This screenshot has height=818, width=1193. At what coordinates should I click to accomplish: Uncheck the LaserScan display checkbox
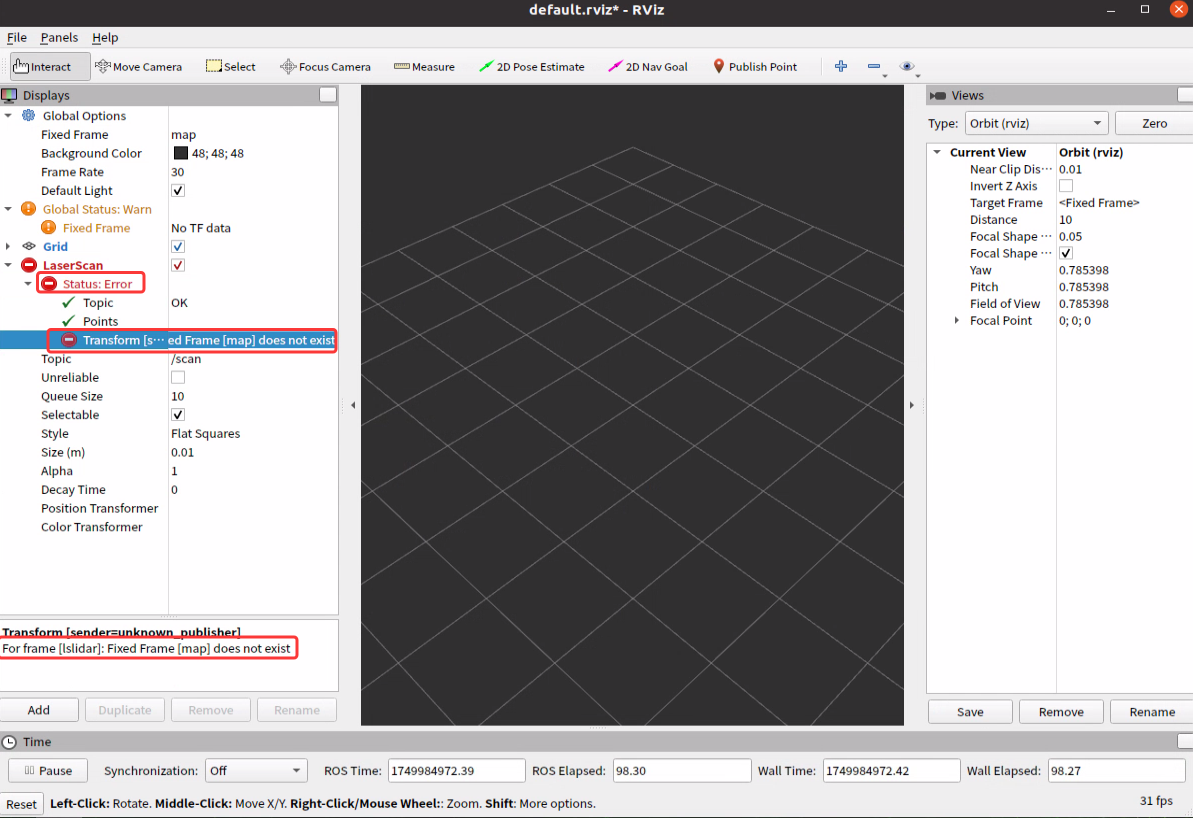[177, 265]
